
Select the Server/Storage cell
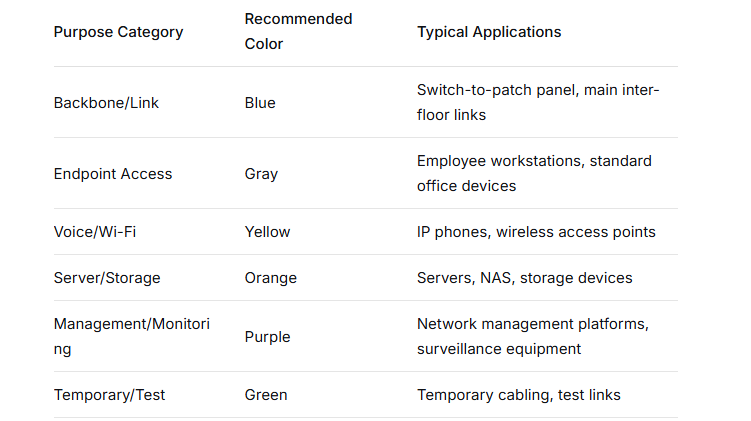pyautogui.click(x=107, y=278)
